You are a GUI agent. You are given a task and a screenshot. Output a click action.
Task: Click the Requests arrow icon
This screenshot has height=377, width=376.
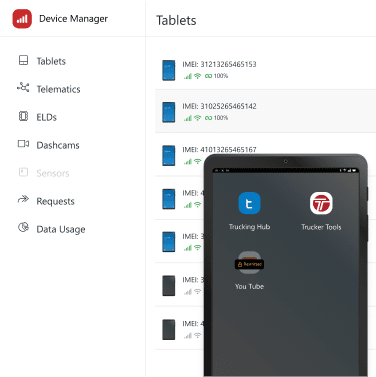click(x=23, y=199)
